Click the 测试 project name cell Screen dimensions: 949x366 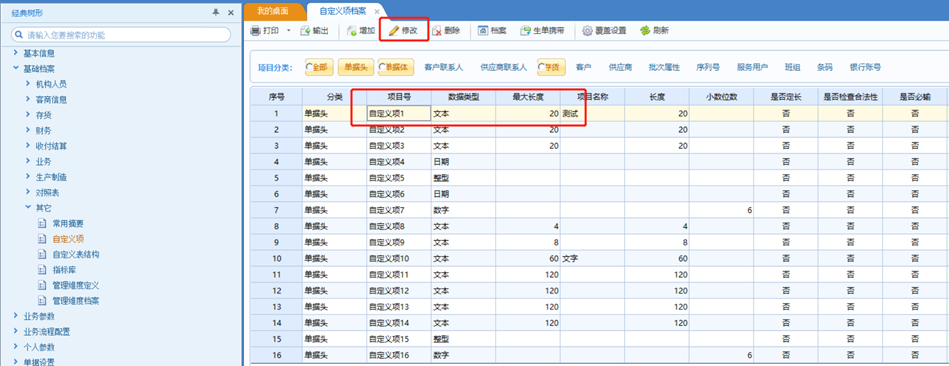592,113
